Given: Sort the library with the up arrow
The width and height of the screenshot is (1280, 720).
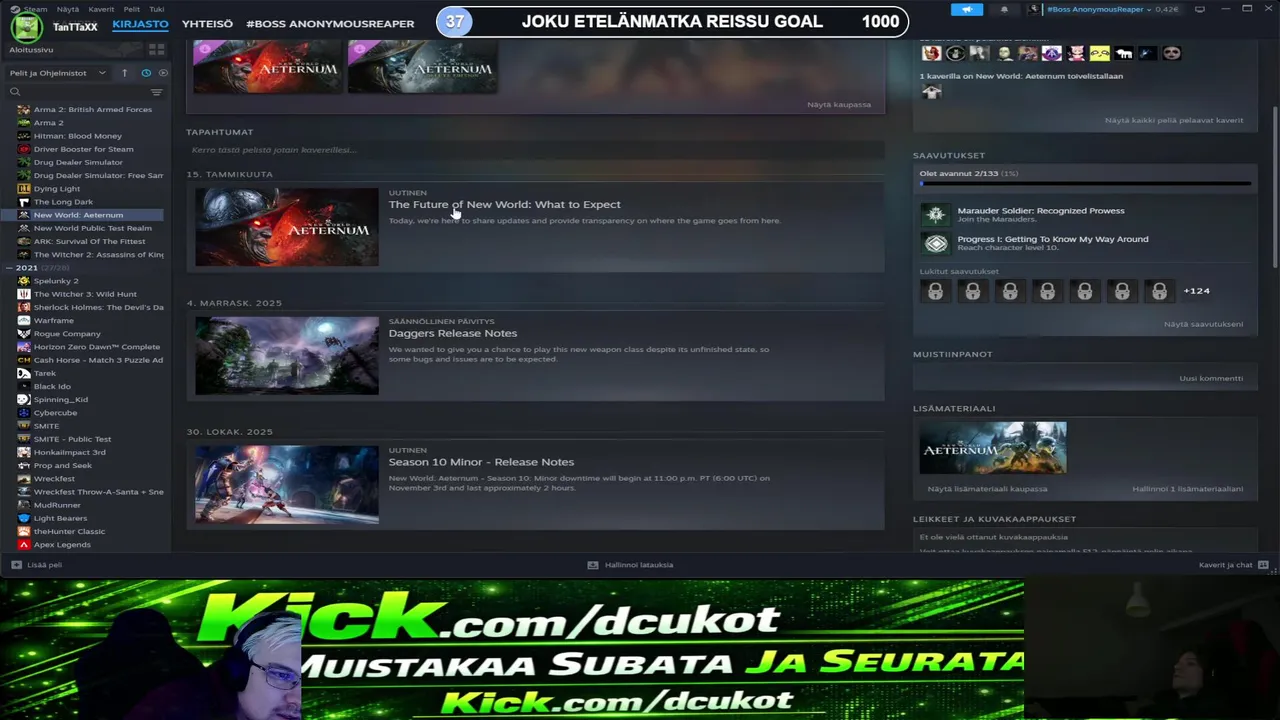Looking at the screenshot, I should 124,73.
